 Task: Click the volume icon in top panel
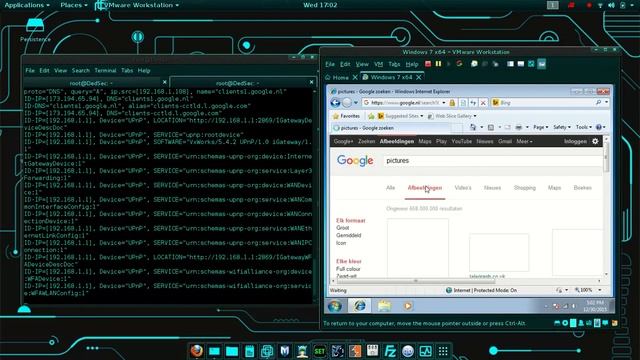click(x=611, y=5)
